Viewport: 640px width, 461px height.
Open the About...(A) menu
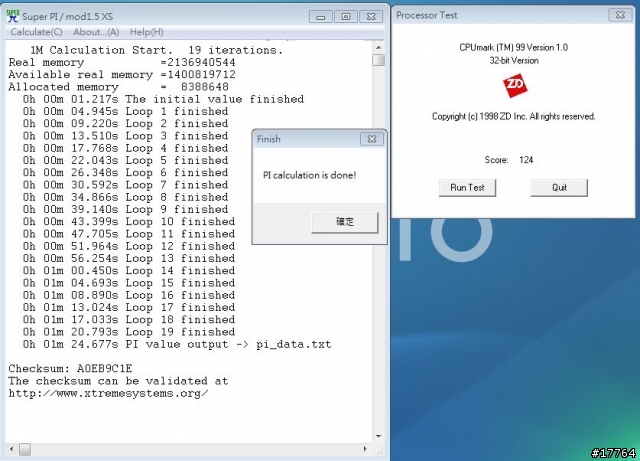96,32
